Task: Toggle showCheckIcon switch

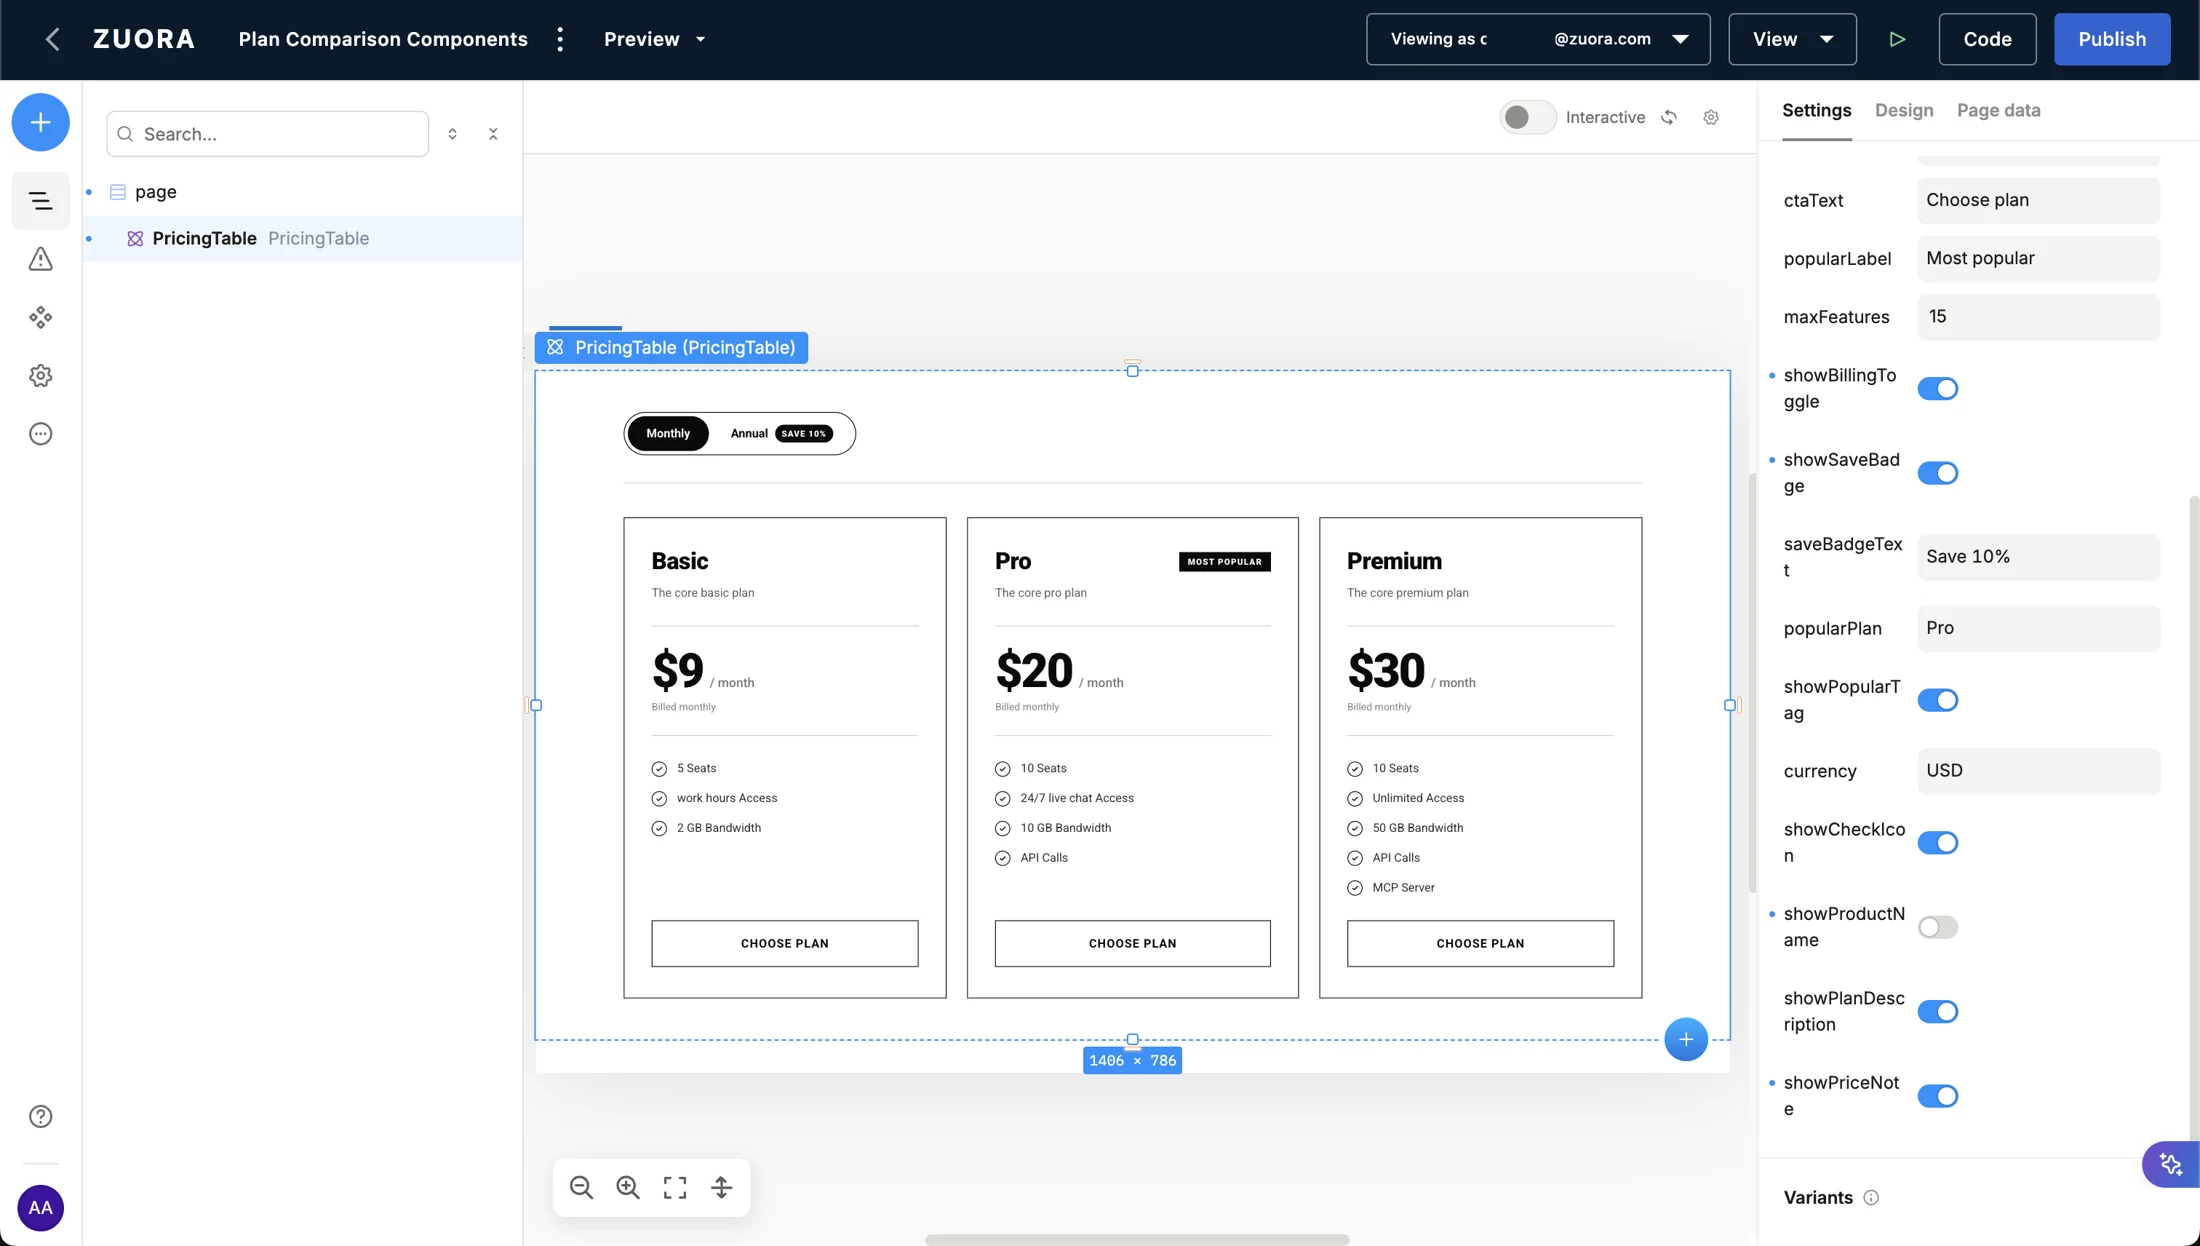Action: click(x=1938, y=843)
